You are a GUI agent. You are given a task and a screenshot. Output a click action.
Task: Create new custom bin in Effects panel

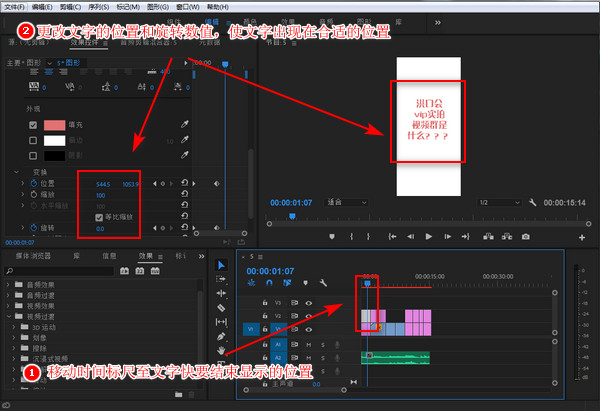(x=179, y=394)
